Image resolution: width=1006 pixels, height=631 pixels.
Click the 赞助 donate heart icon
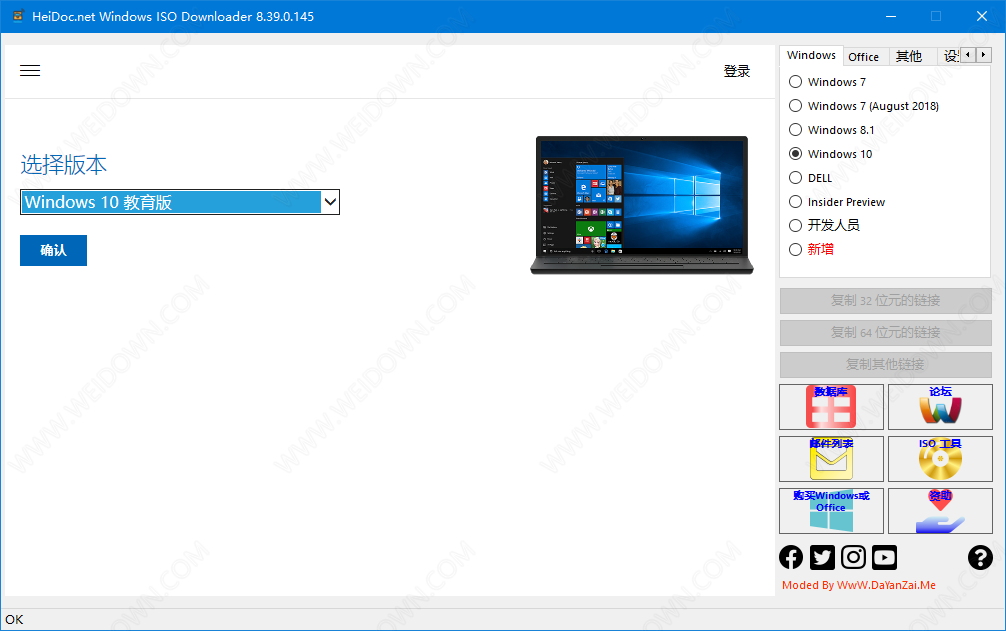(x=940, y=511)
